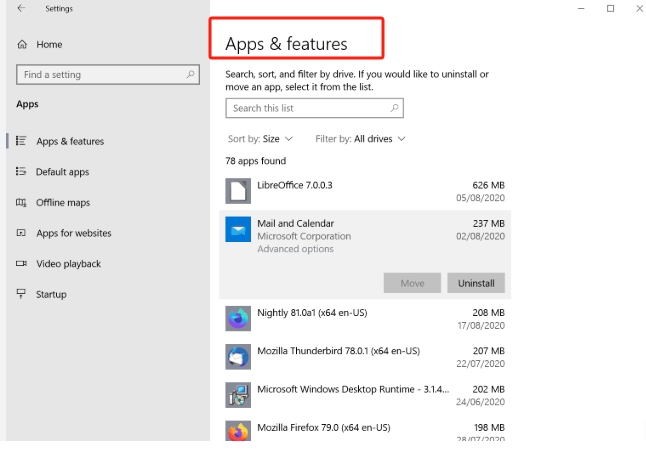Minimize the Settings window
Viewport: 646px width, 453px height.
tap(581, 8)
